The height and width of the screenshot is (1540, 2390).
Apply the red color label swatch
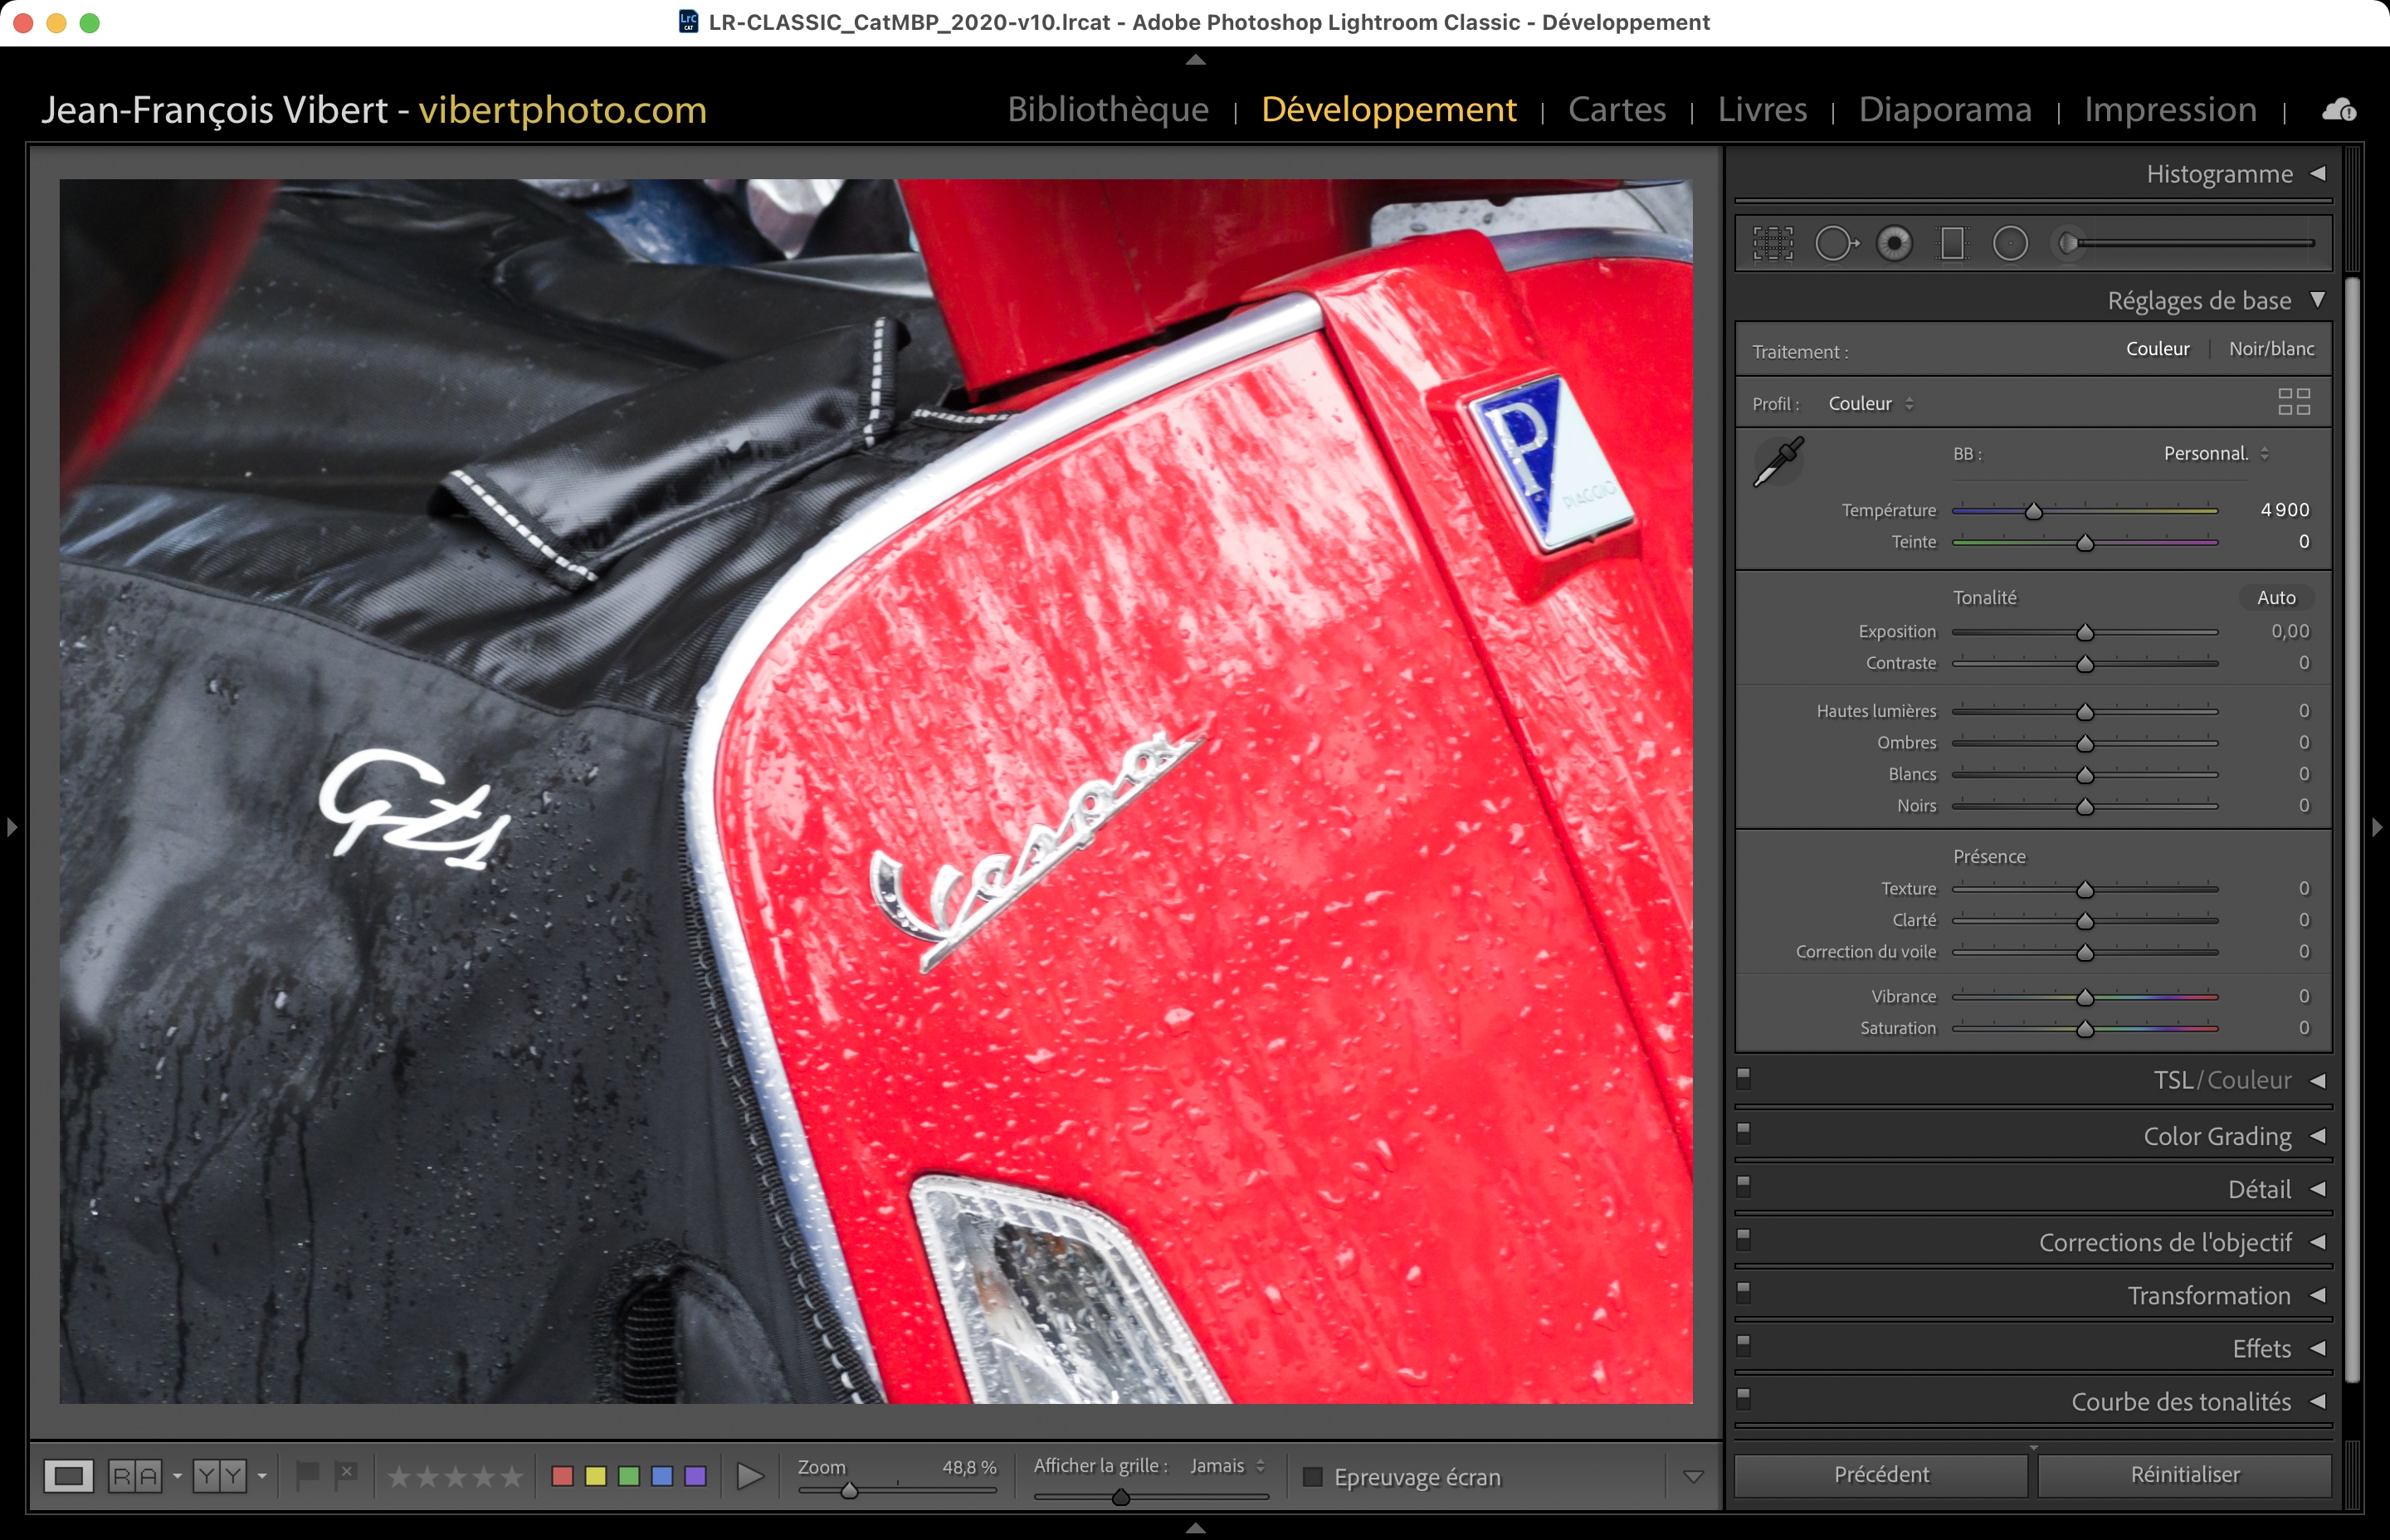click(563, 1476)
